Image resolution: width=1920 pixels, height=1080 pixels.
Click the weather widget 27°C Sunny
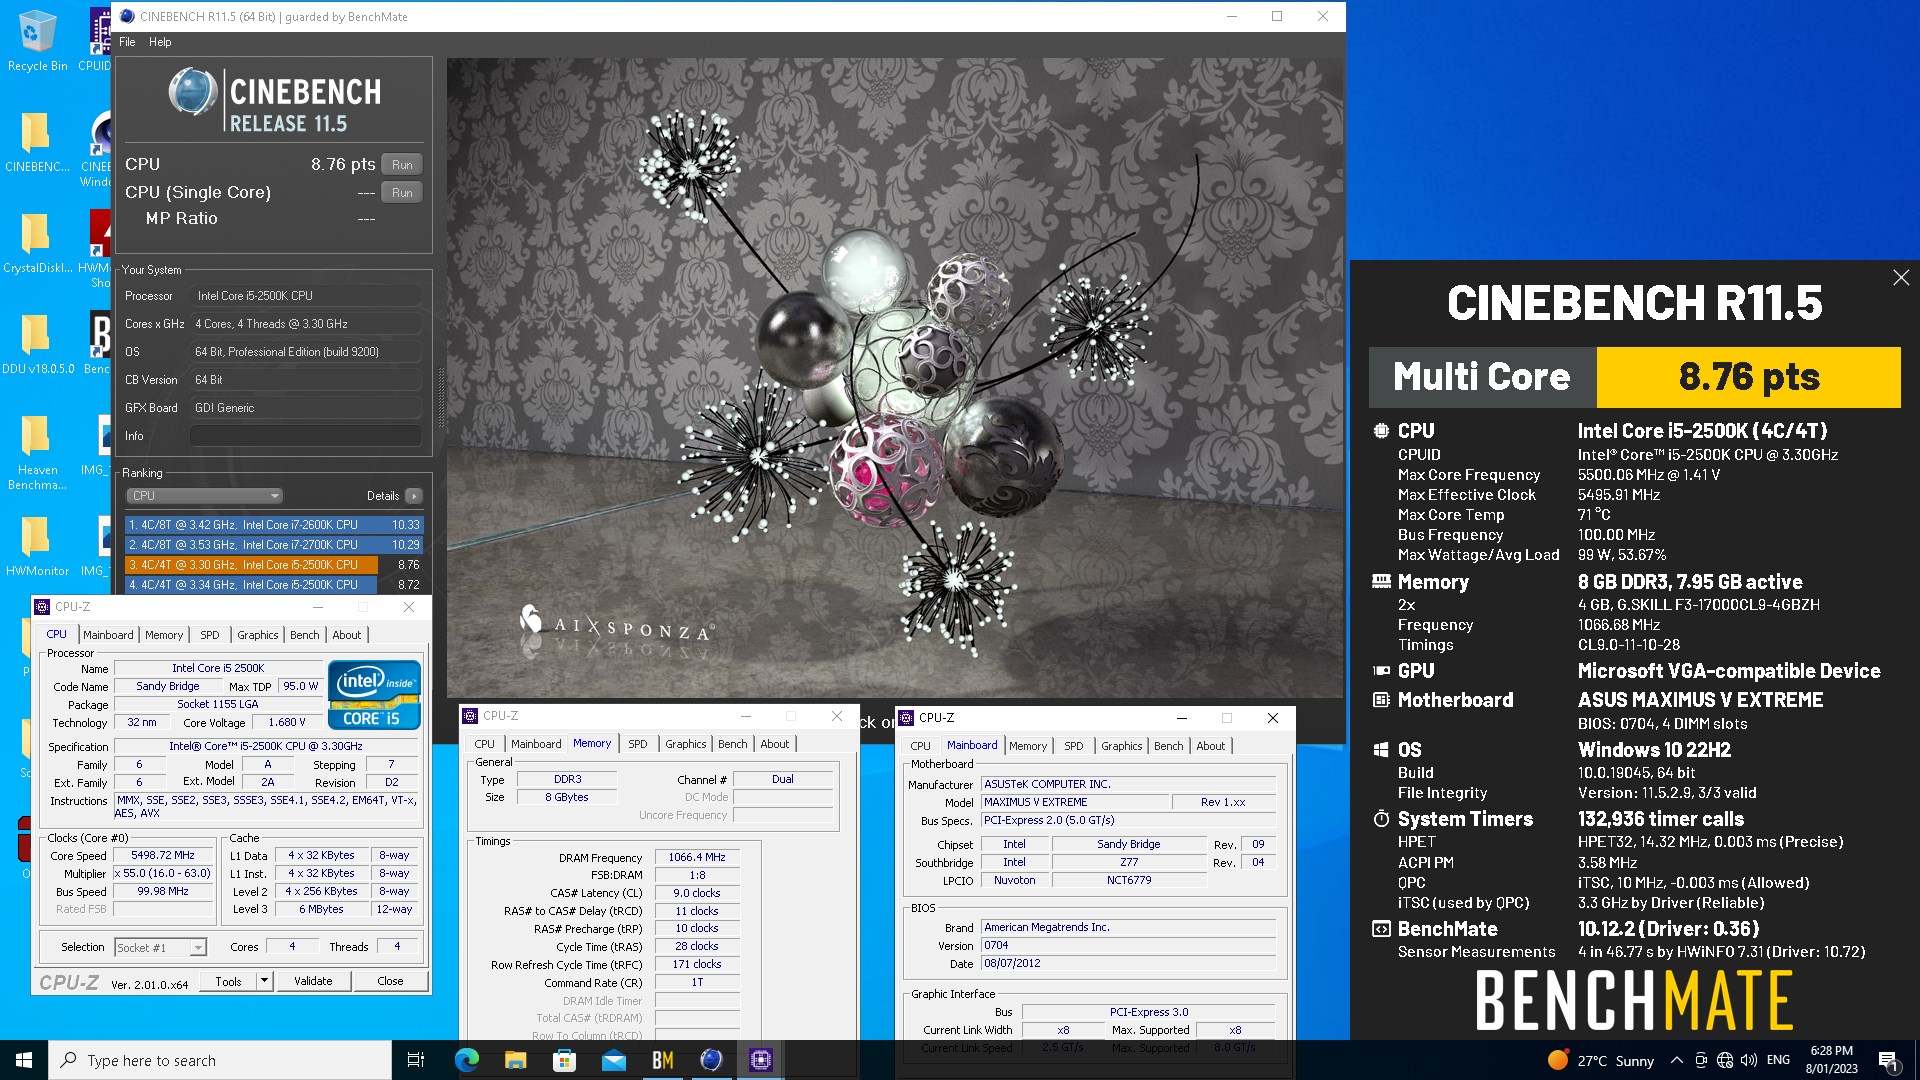(1600, 1060)
